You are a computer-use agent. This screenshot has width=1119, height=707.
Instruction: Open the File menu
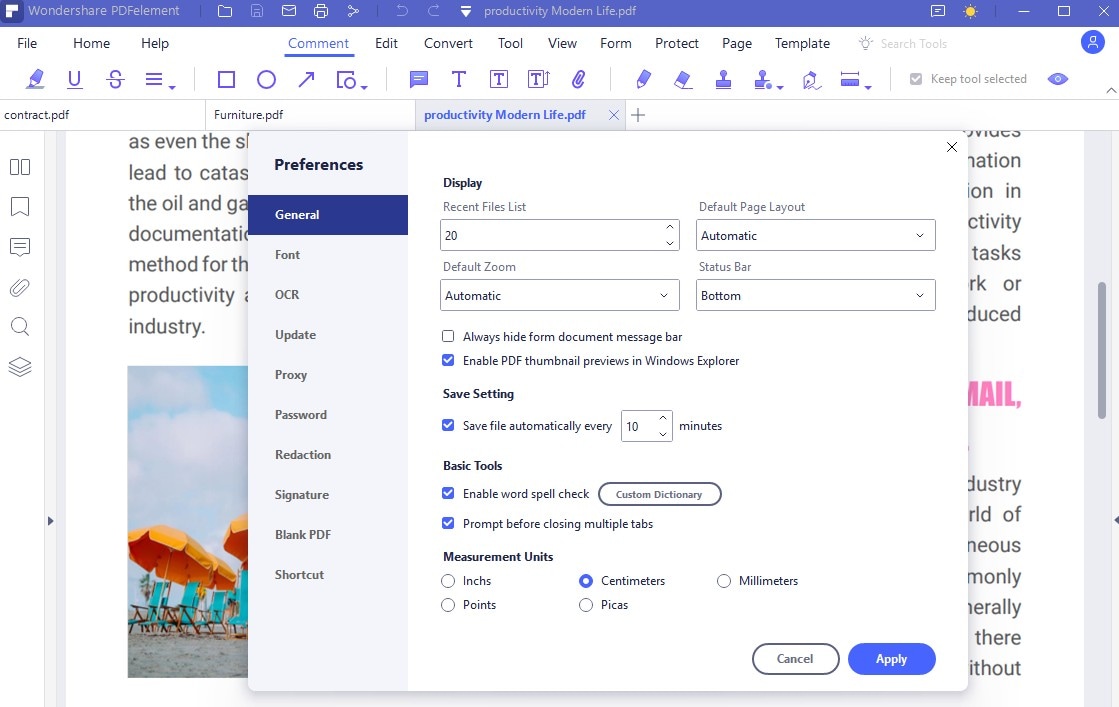(x=27, y=44)
